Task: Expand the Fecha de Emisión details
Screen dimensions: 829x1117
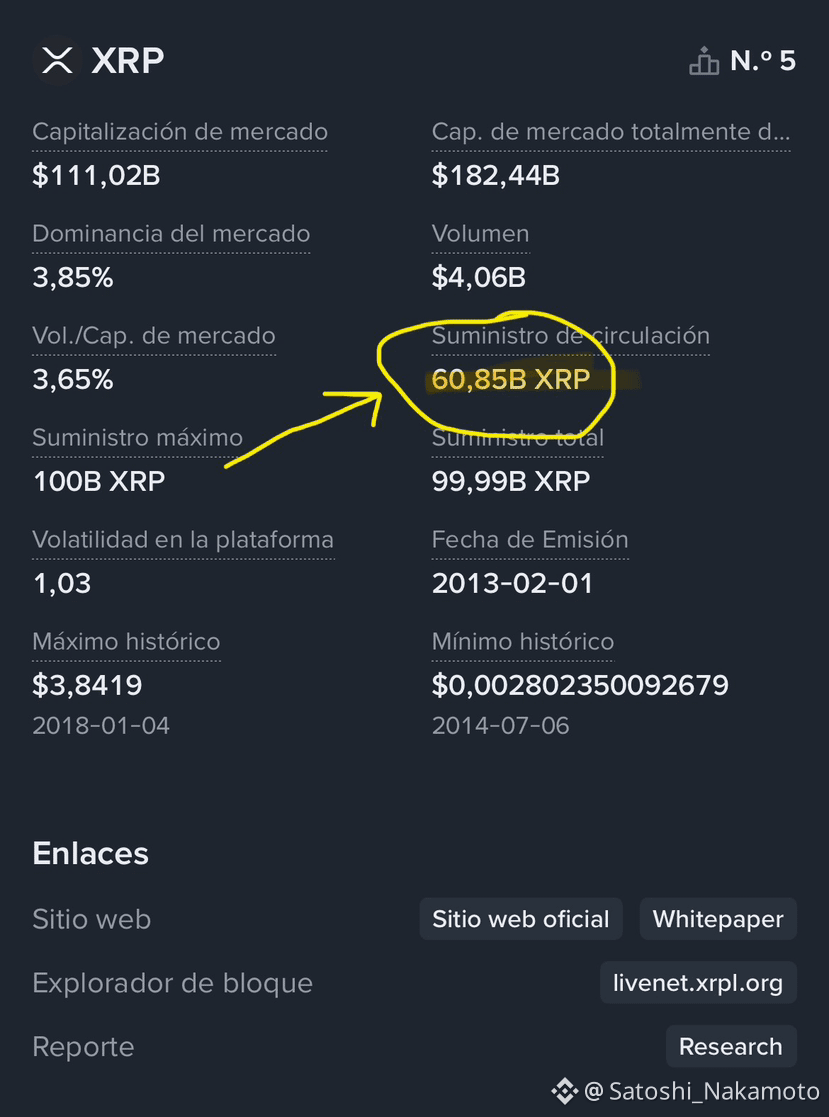Action: point(530,540)
